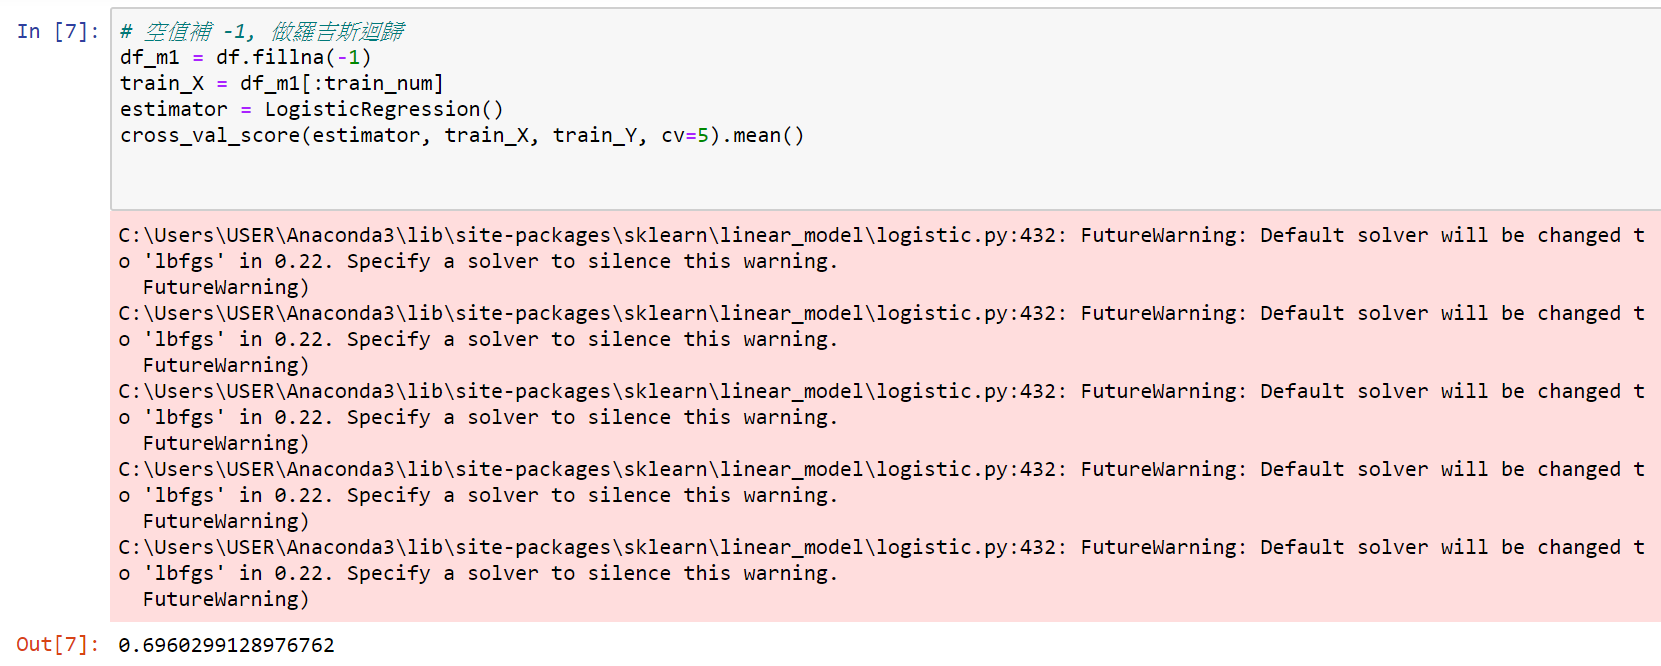Click the cv=5 argument in code
This screenshot has height=666, width=1661.
(x=685, y=136)
